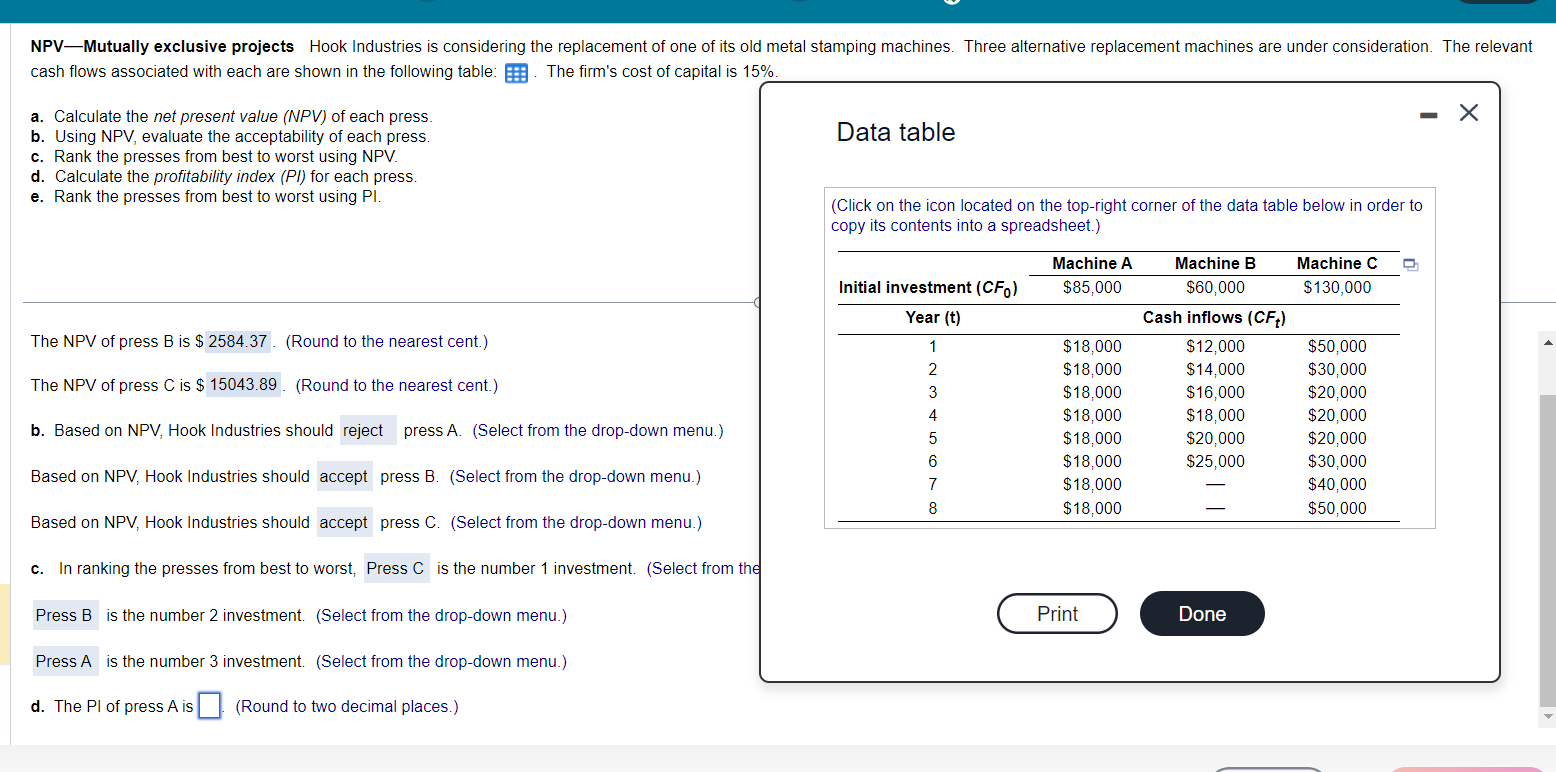Select the NPV of press B value 2584.37
Viewport: 1556px width, 772px height.
[x=238, y=341]
